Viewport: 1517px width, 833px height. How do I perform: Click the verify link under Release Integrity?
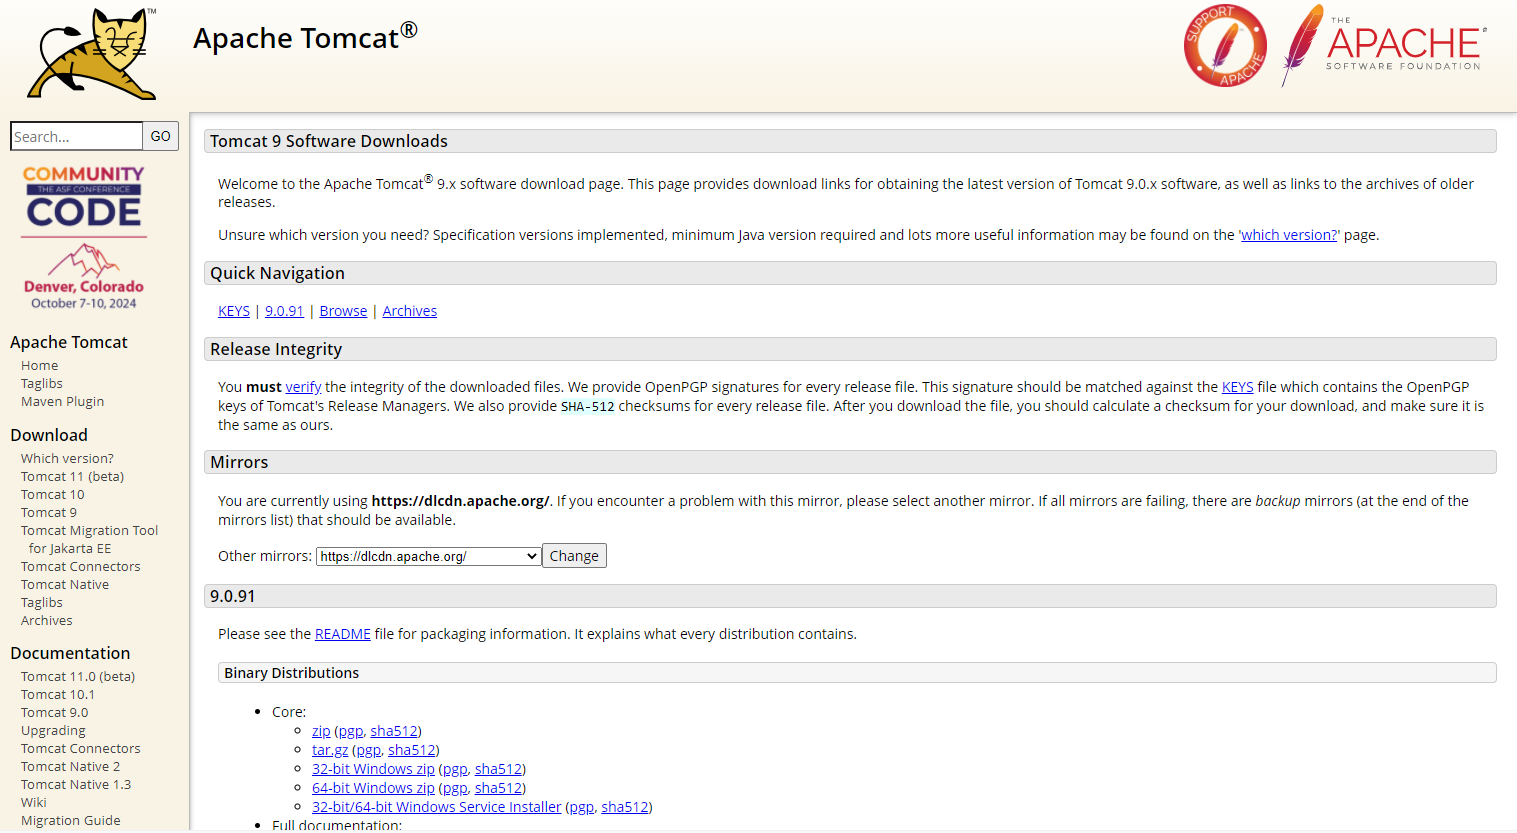pyautogui.click(x=303, y=387)
